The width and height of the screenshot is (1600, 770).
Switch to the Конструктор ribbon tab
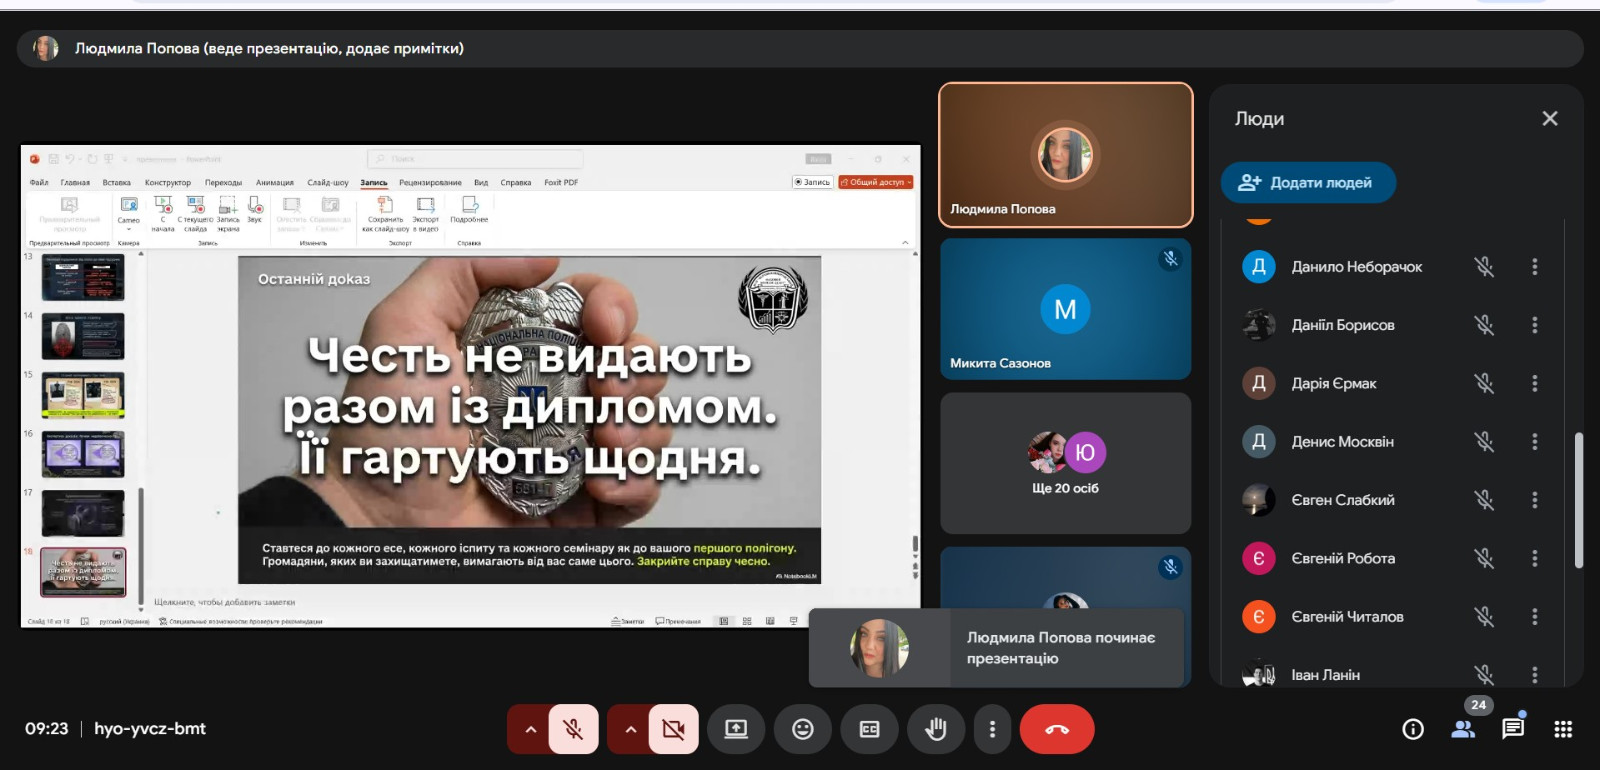(168, 183)
